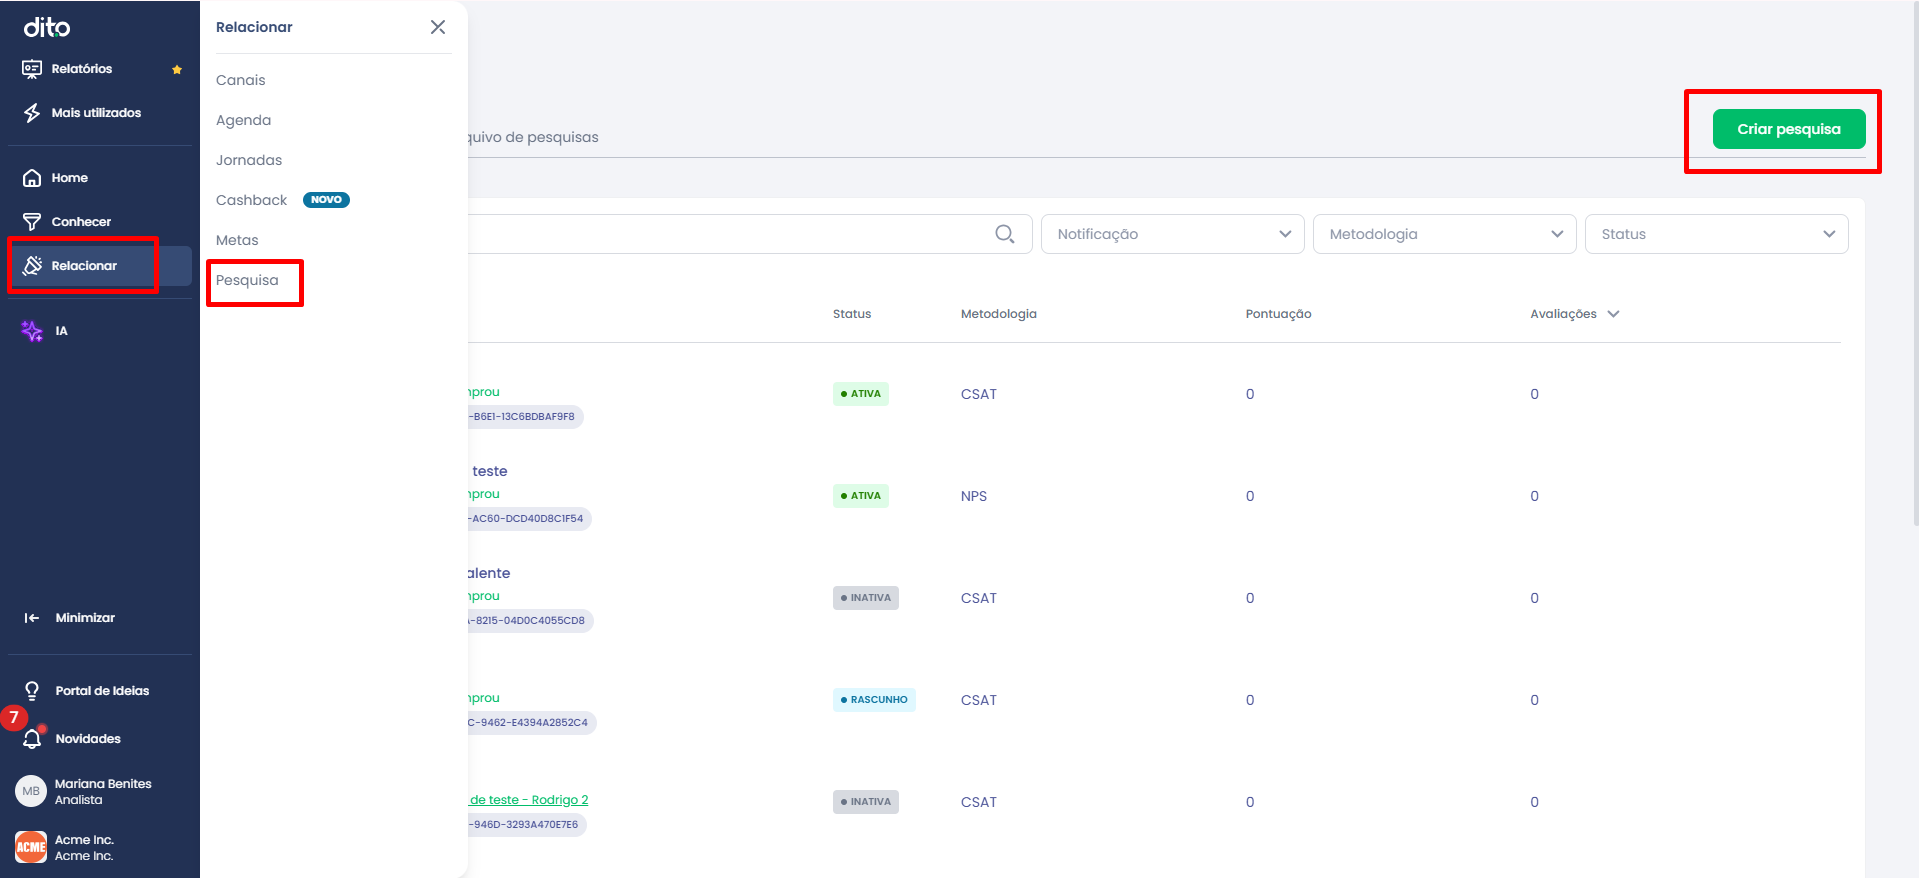The height and width of the screenshot is (878, 1919).
Task: Click the search magnifier icon
Action: click(1005, 234)
